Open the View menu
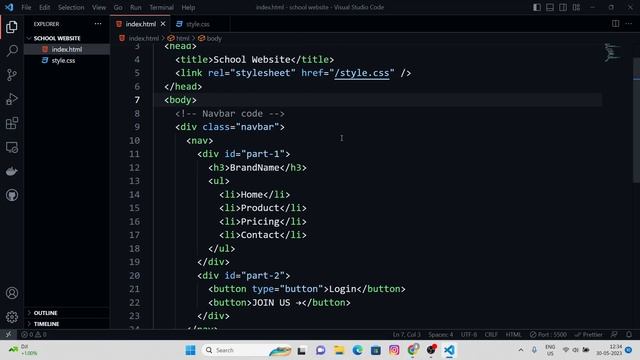The width and height of the screenshot is (640, 360). pyautogui.click(x=99, y=7)
